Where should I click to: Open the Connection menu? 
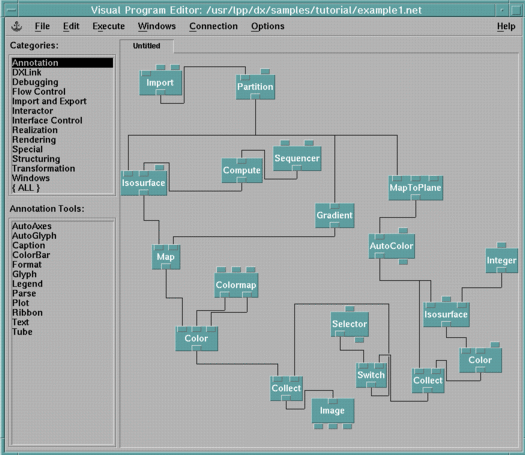[x=213, y=26]
